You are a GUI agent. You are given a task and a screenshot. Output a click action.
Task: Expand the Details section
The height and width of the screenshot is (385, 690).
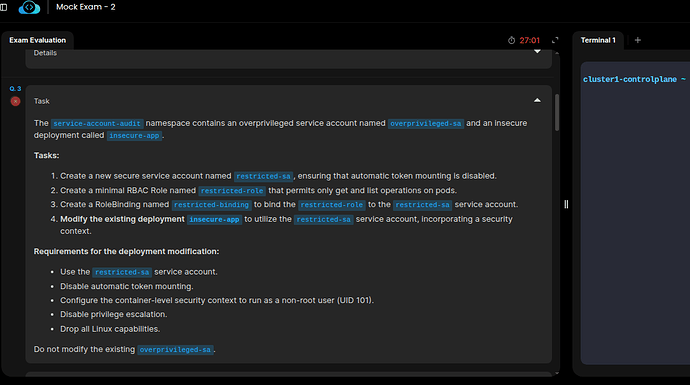click(x=537, y=52)
